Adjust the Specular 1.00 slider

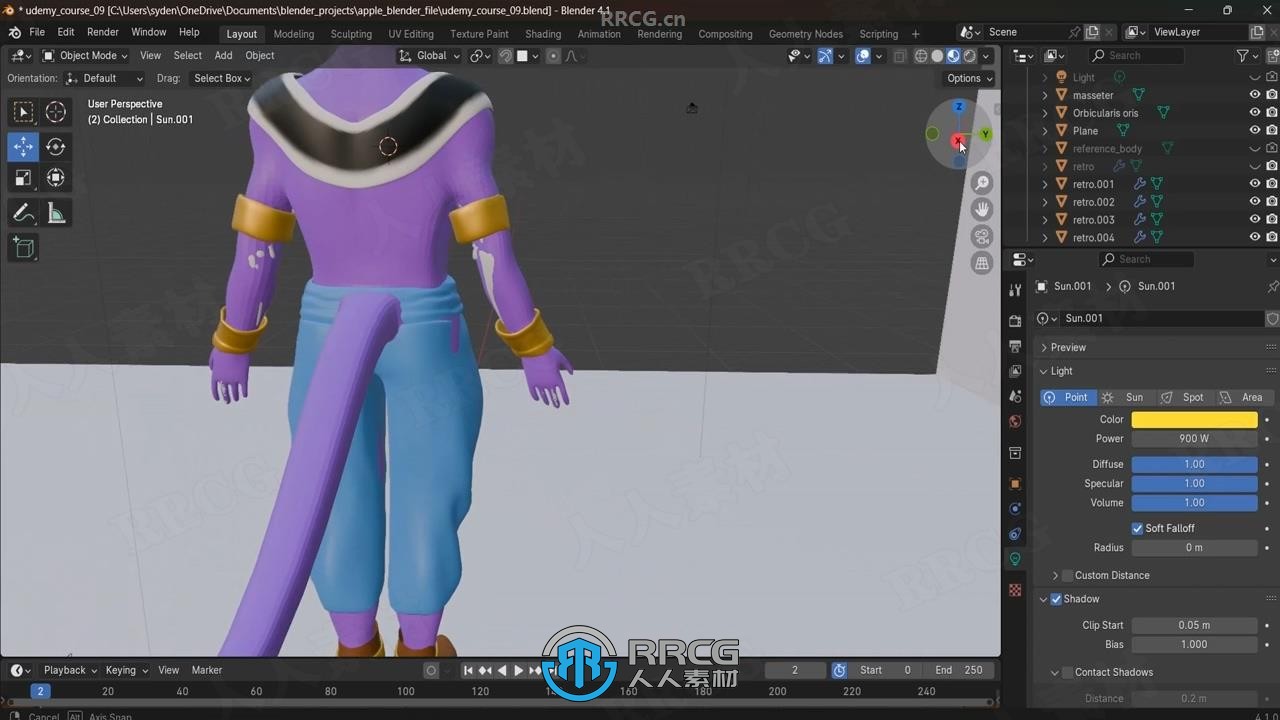click(x=1194, y=483)
